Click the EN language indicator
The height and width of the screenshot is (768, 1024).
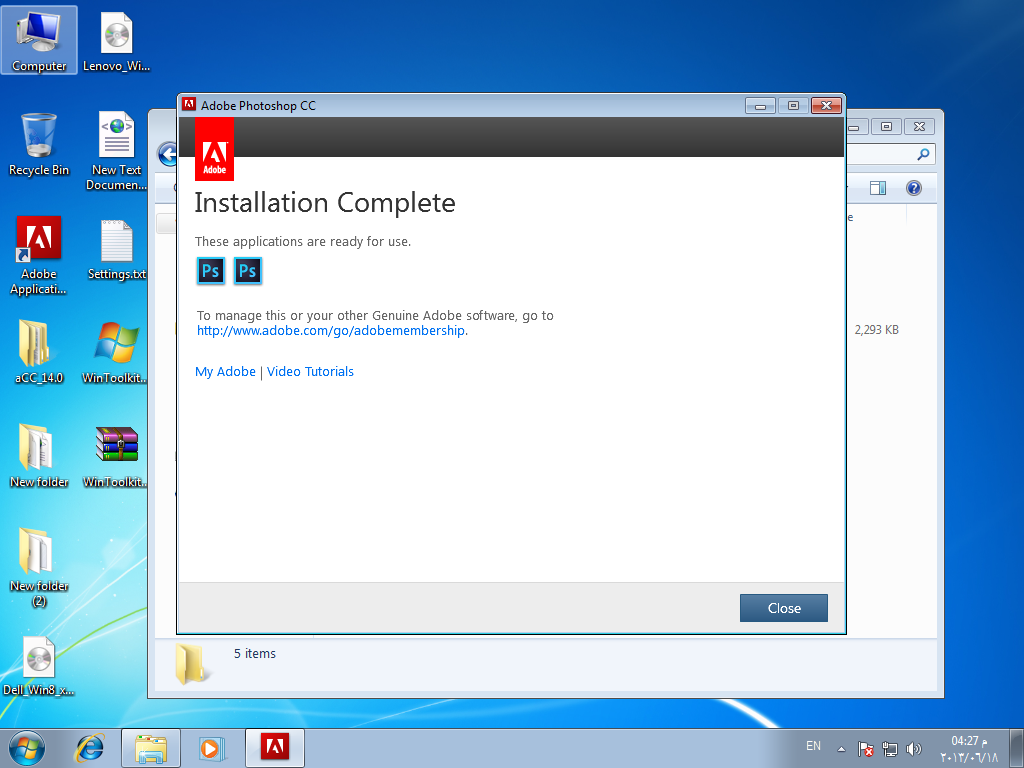pos(813,746)
